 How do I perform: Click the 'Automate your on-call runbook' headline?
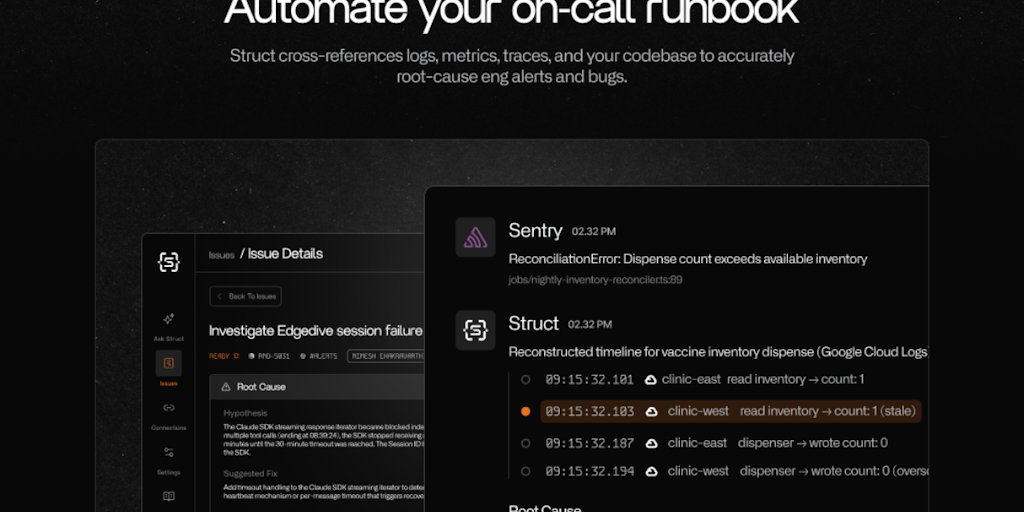tap(511, 13)
